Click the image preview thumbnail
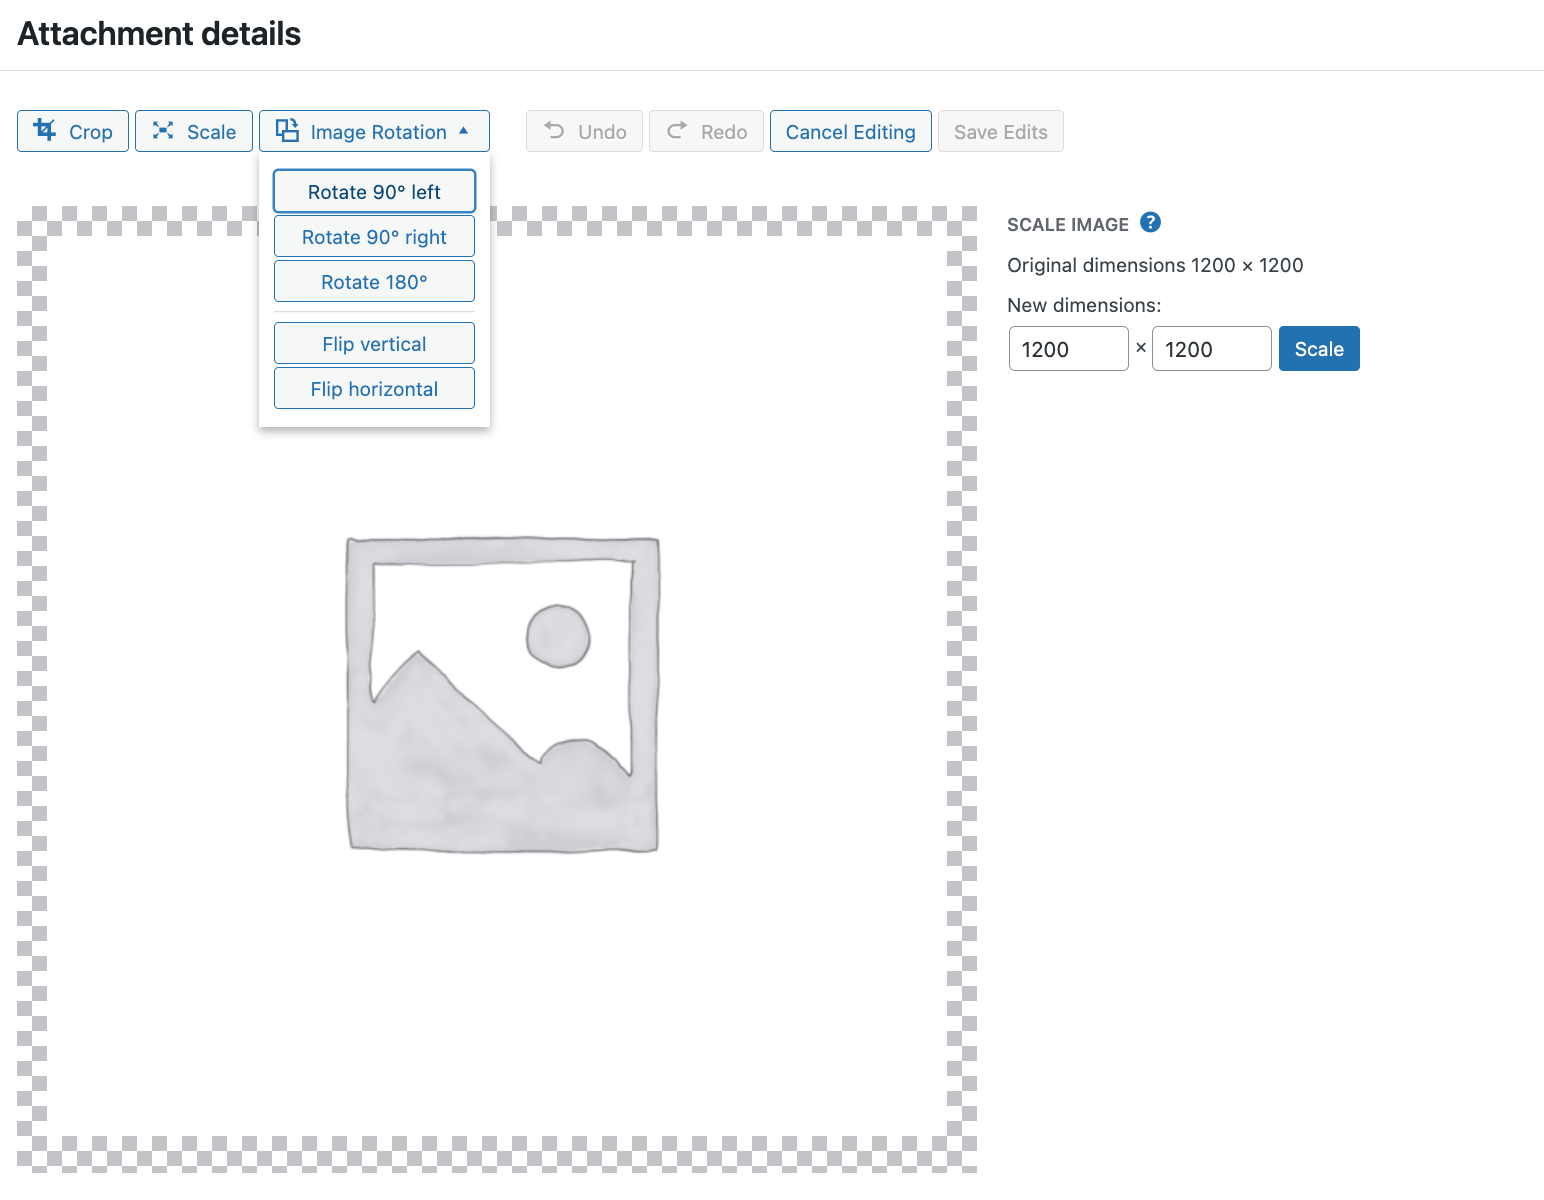 [502, 695]
